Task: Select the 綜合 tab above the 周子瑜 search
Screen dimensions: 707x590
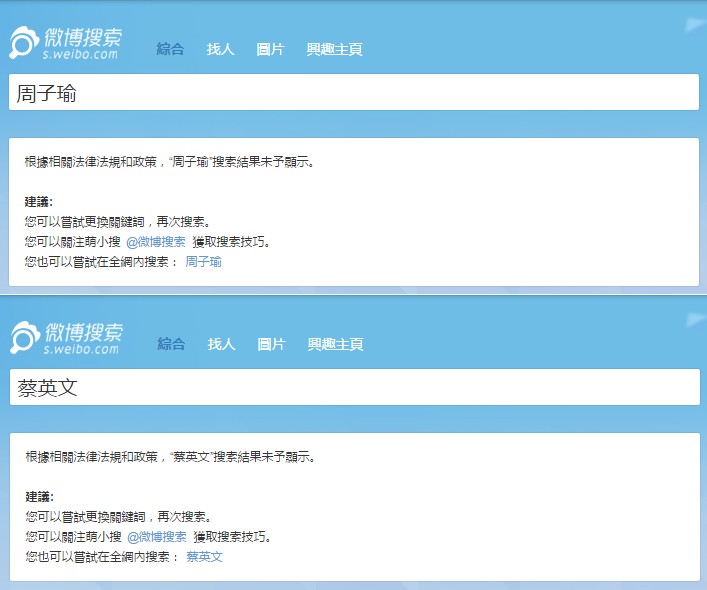Action: click(x=170, y=49)
